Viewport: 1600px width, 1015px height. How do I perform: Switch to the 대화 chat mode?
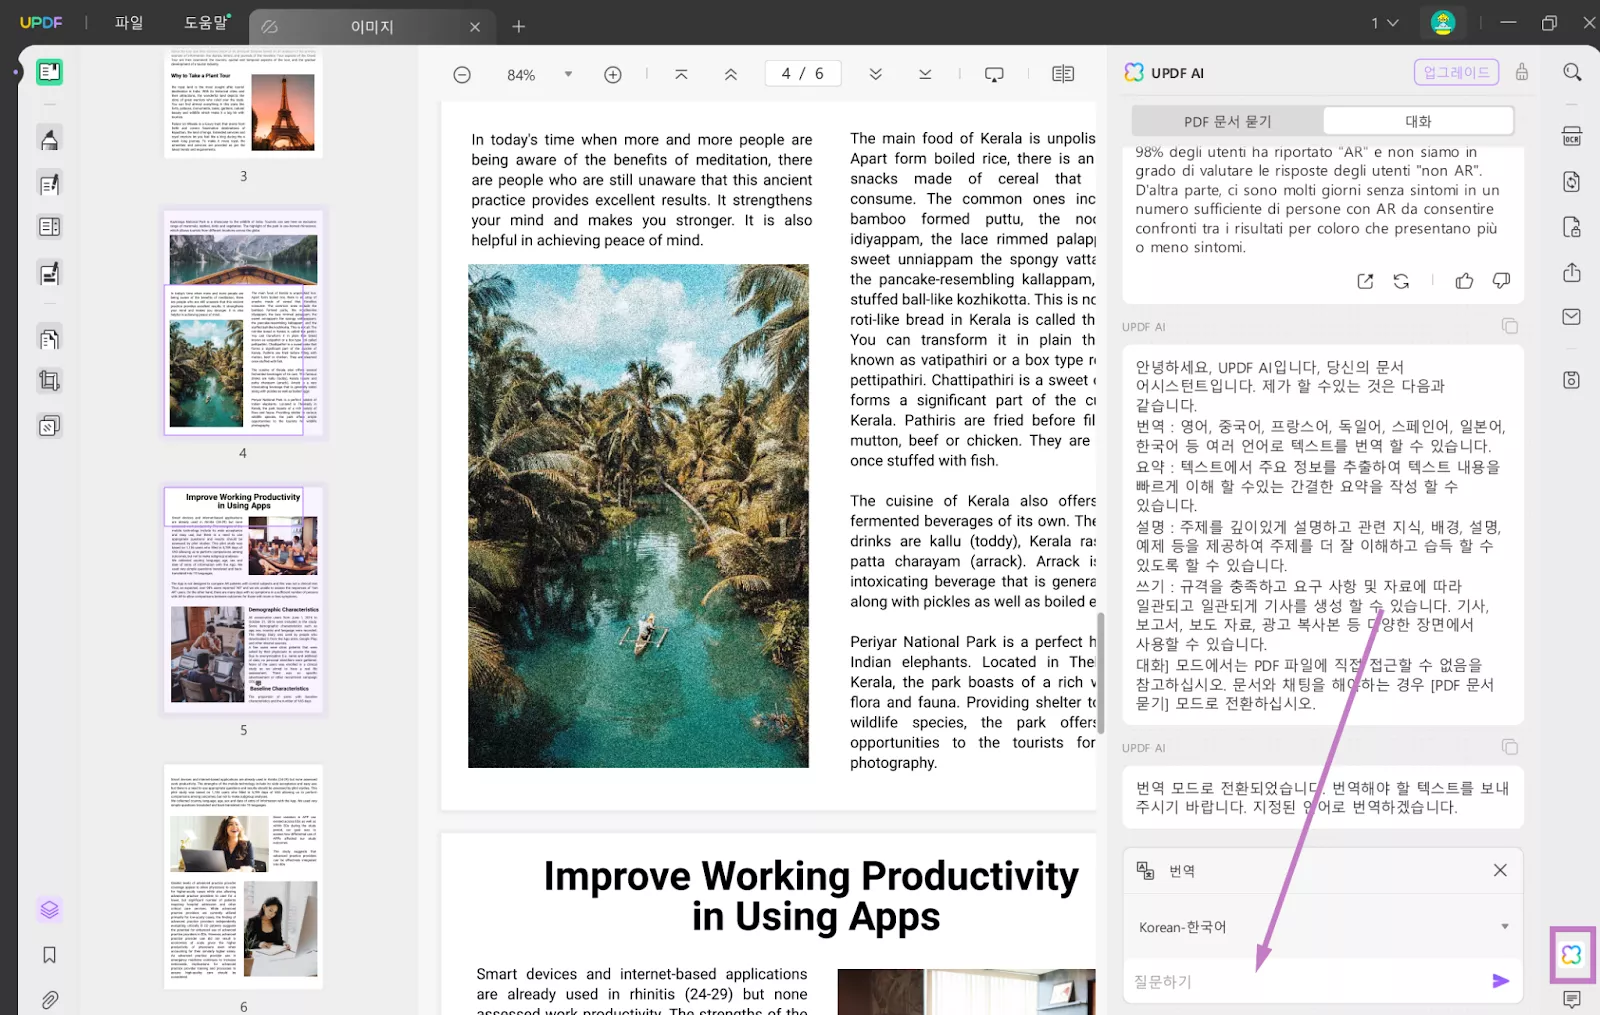coord(1417,121)
